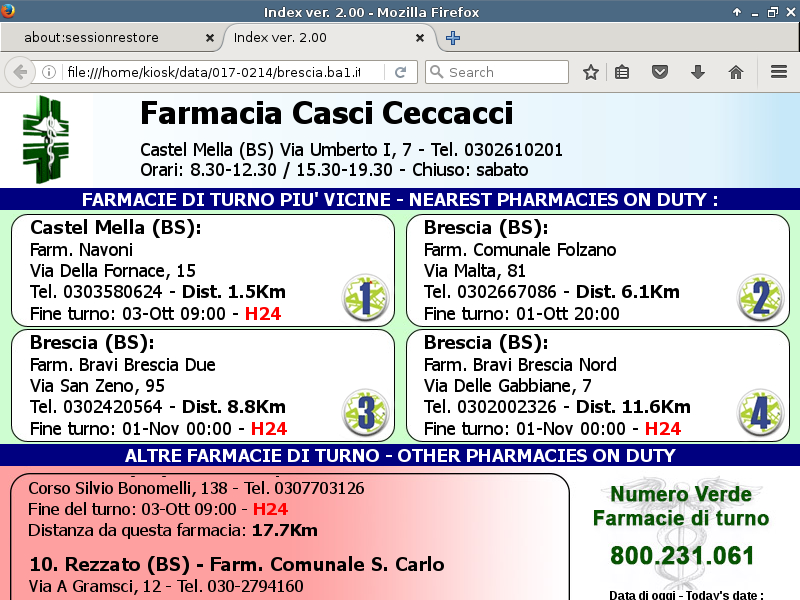Click the number 4 map badge
Image resolution: width=800 pixels, height=600 pixels.
click(x=760, y=412)
